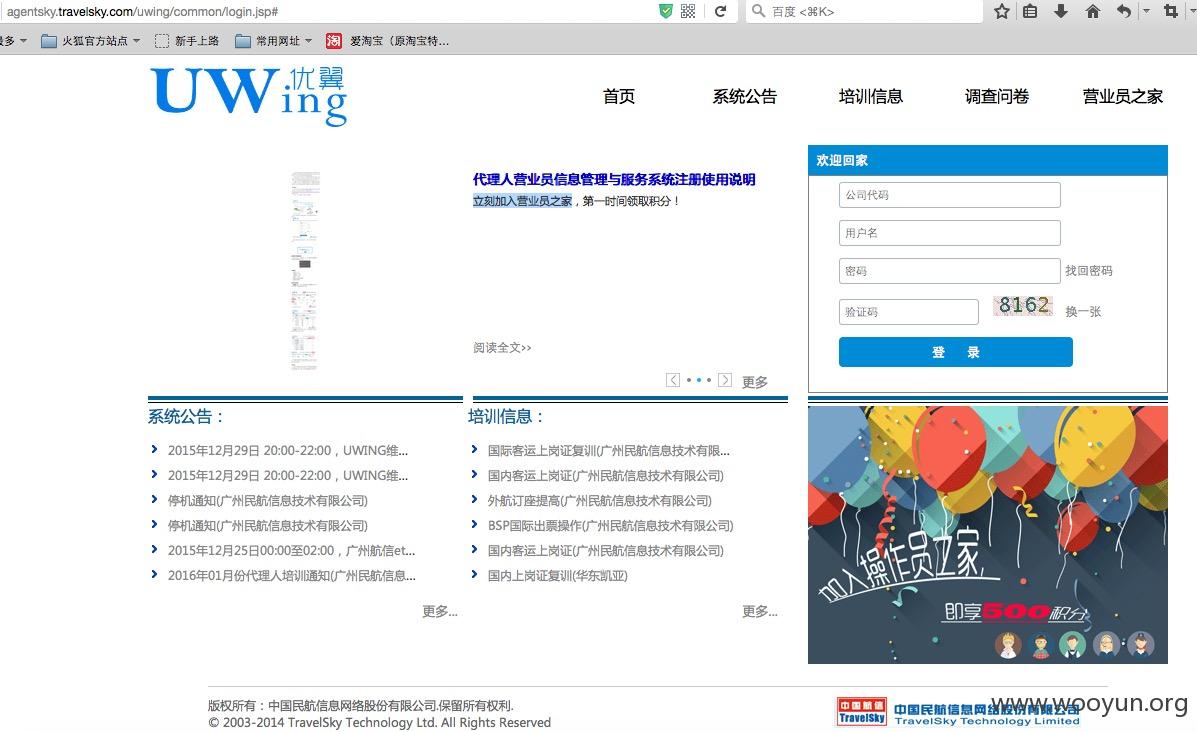Viewport: 1197px width, 732px height.
Task: Click the 找回密码 link
Action: 1089,271
